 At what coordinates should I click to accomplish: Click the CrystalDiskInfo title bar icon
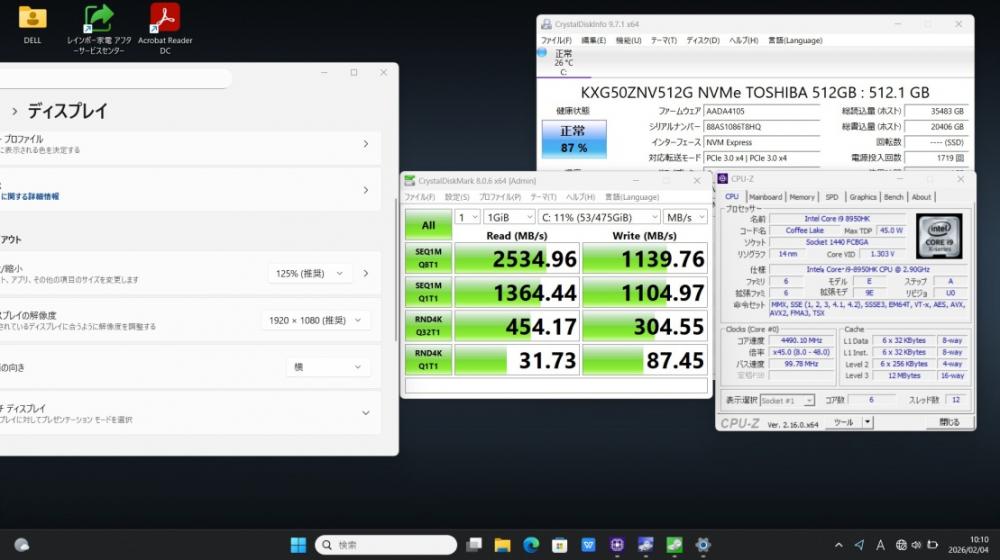(546, 24)
